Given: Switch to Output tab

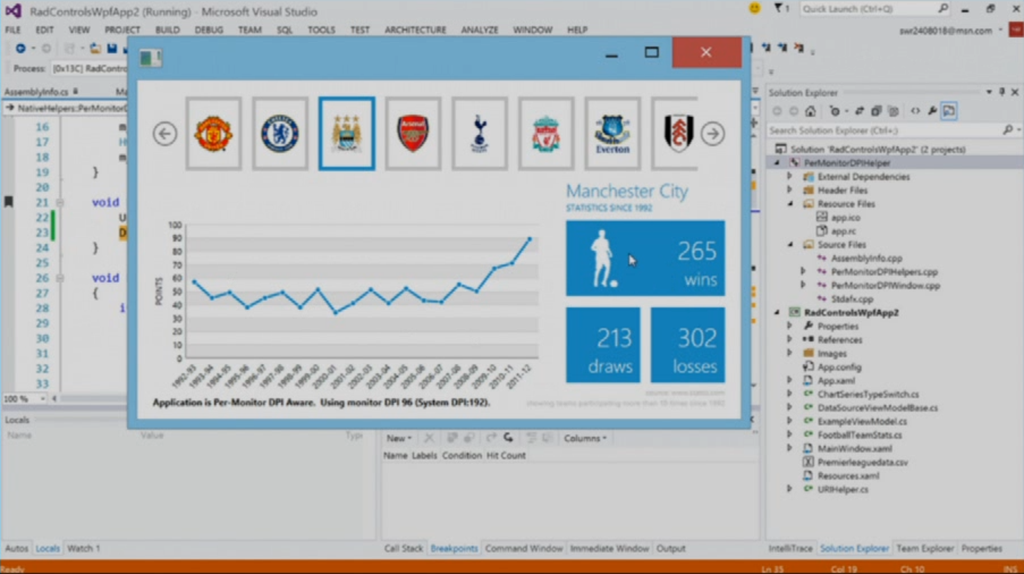Looking at the screenshot, I should click(671, 549).
